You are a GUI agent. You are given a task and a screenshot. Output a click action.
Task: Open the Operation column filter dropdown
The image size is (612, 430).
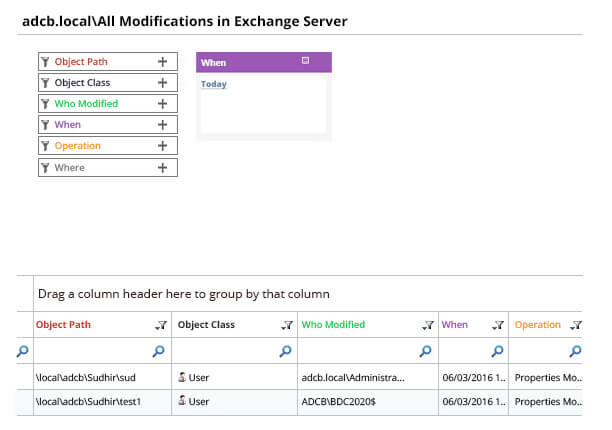coord(576,325)
